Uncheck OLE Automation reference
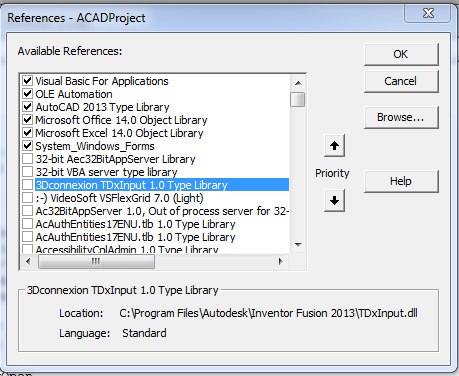Image resolution: width=459 pixels, height=376 pixels. click(x=27, y=94)
